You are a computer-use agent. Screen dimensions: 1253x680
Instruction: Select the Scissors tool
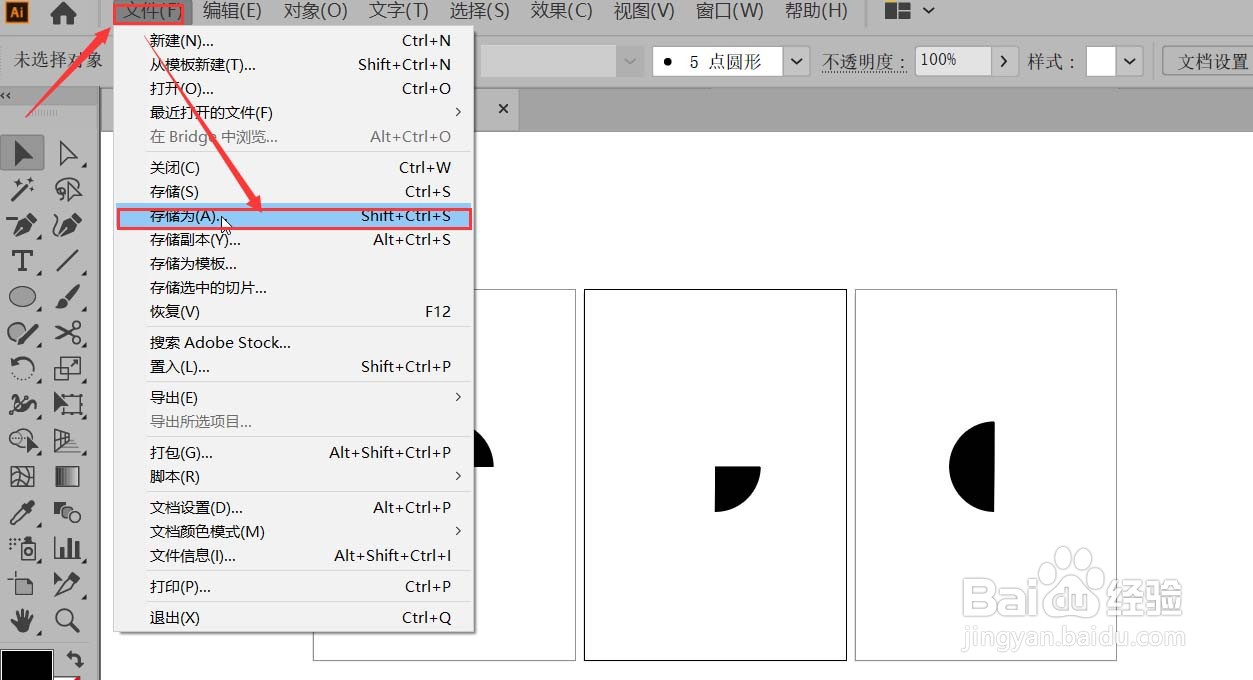coord(68,333)
